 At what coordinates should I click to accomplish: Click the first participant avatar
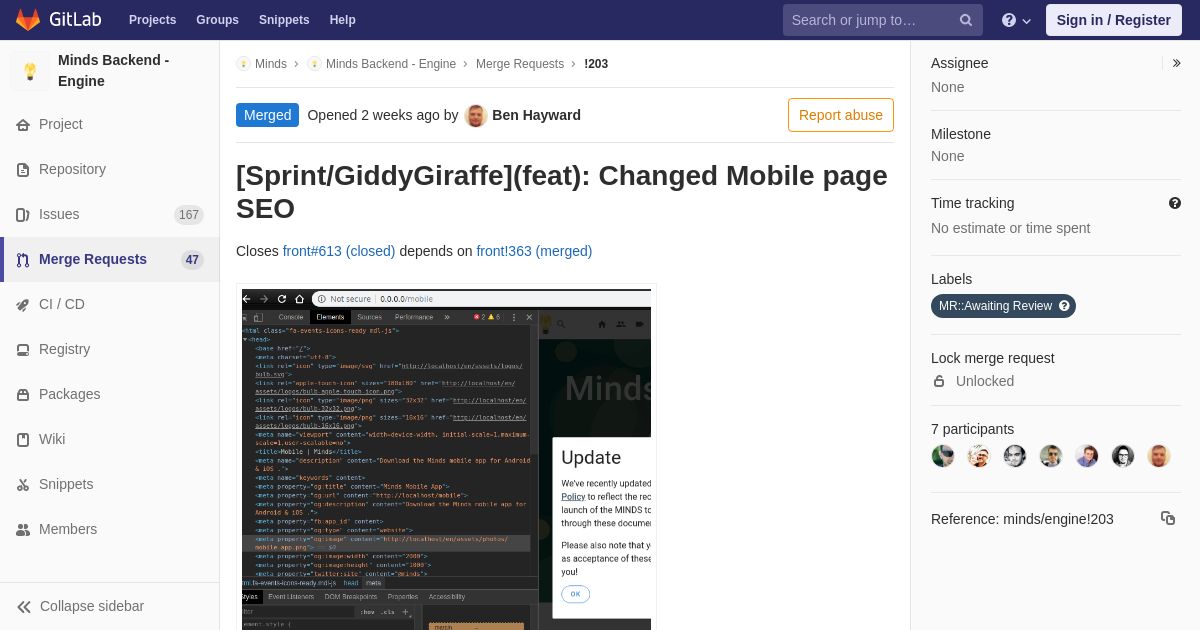click(943, 456)
